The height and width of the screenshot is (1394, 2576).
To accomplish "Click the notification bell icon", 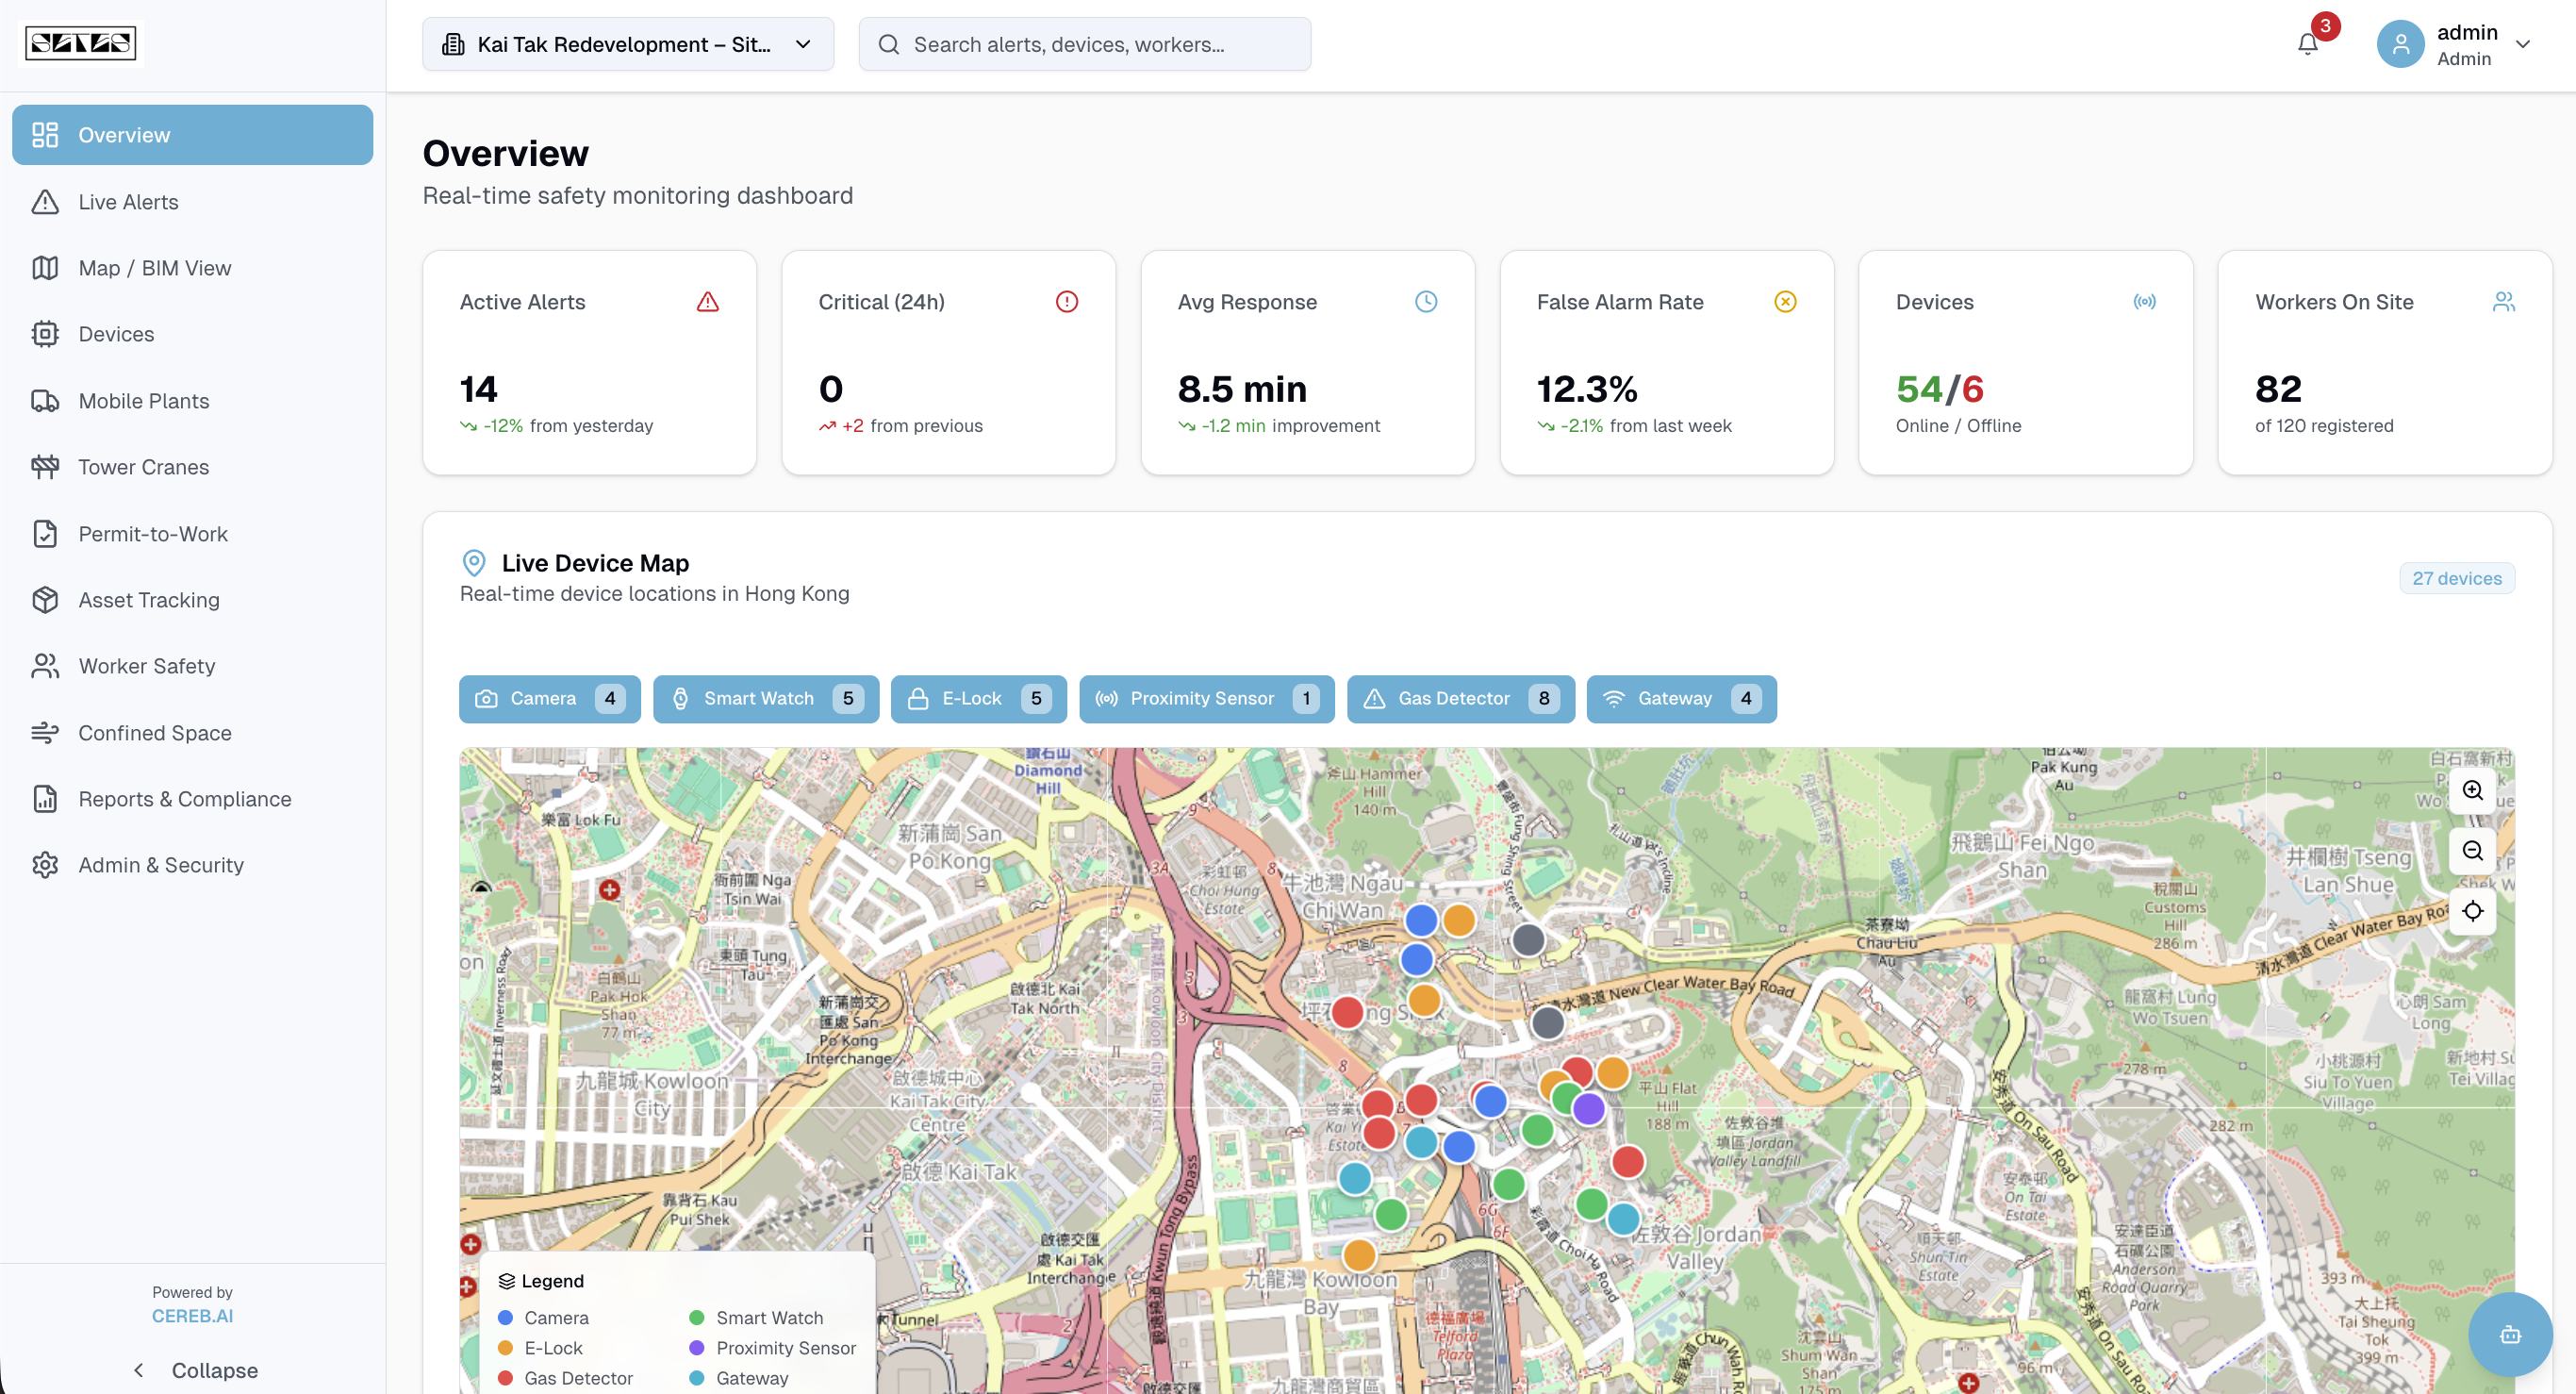I will 2307,44.
